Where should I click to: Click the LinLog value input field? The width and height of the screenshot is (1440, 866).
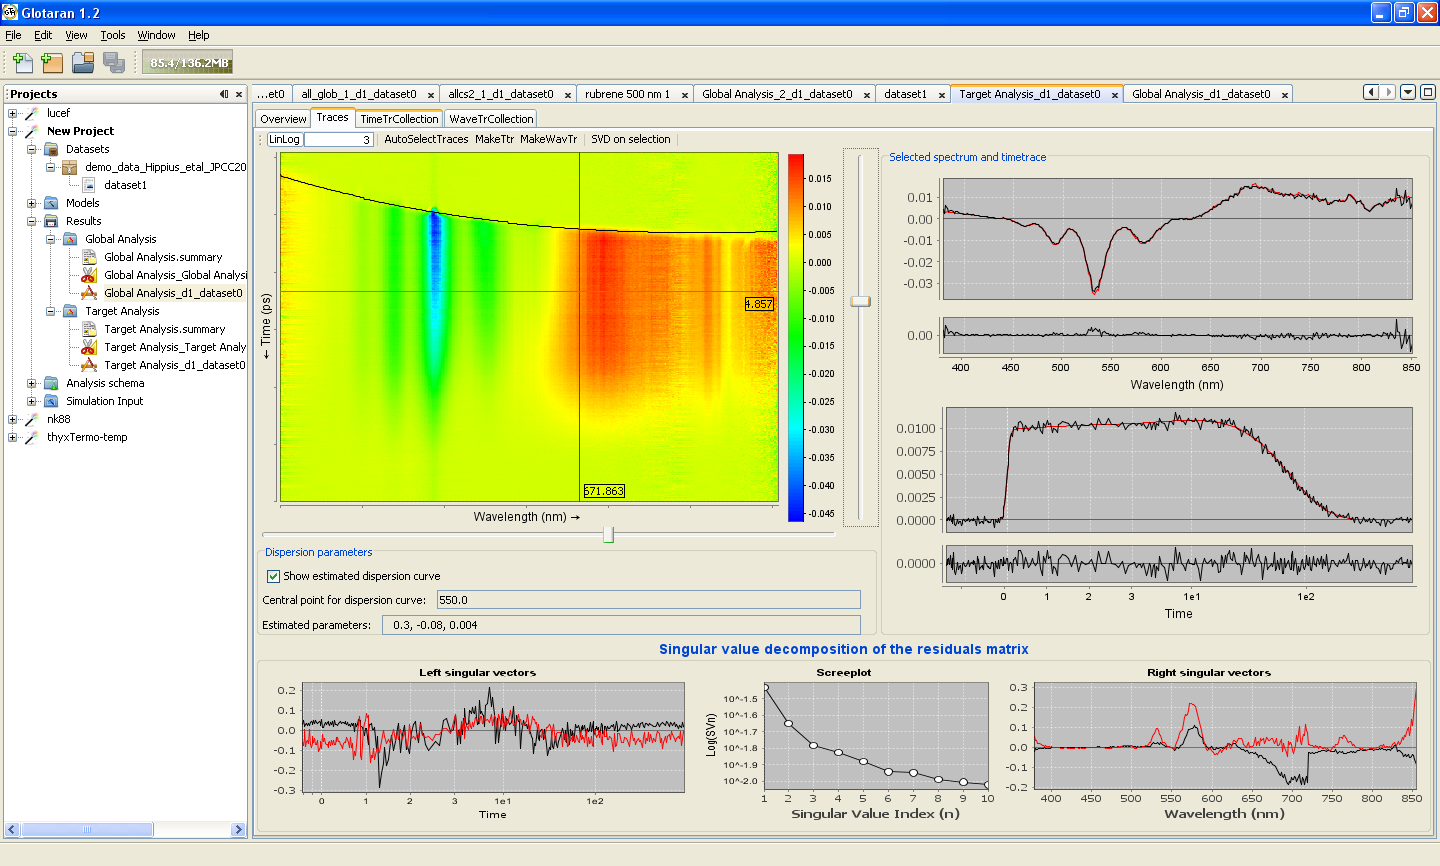(x=338, y=139)
